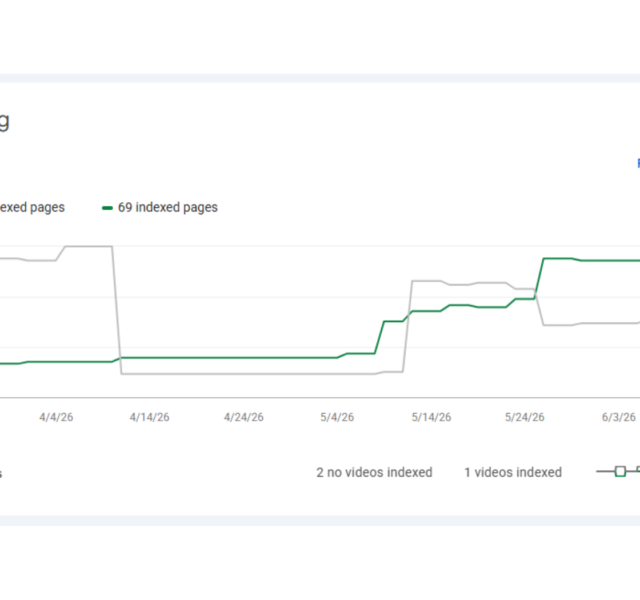Select the 5/14/26 date axis label
Viewport: 640px width, 600px height.
click(431, 417)
